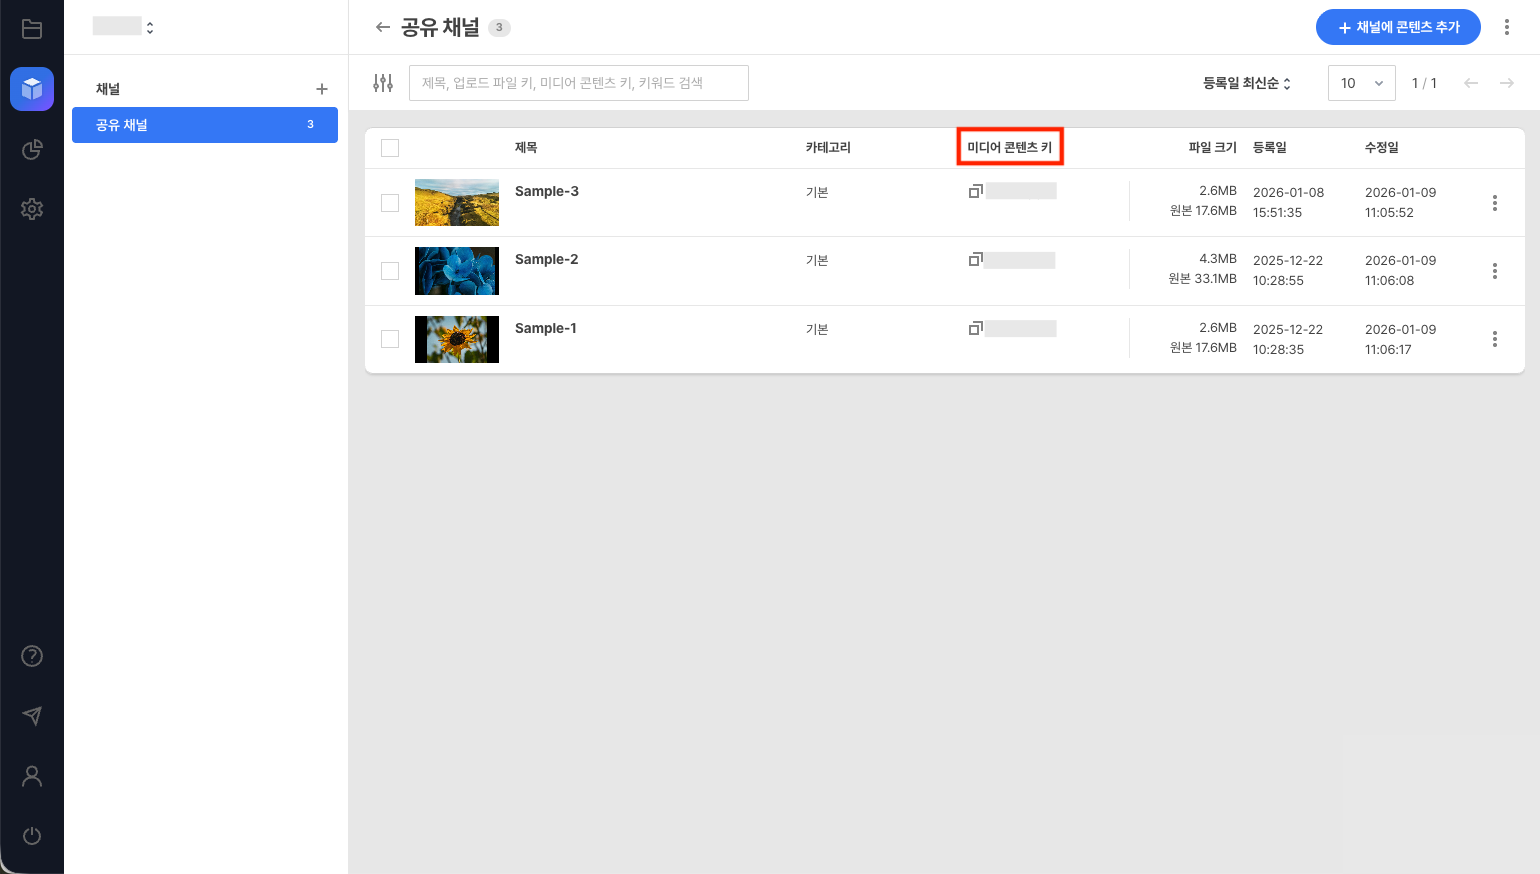Copy media content key for Sample-3
The width and height of the screenshot is (1540, 874).
[x=975, y=191]
